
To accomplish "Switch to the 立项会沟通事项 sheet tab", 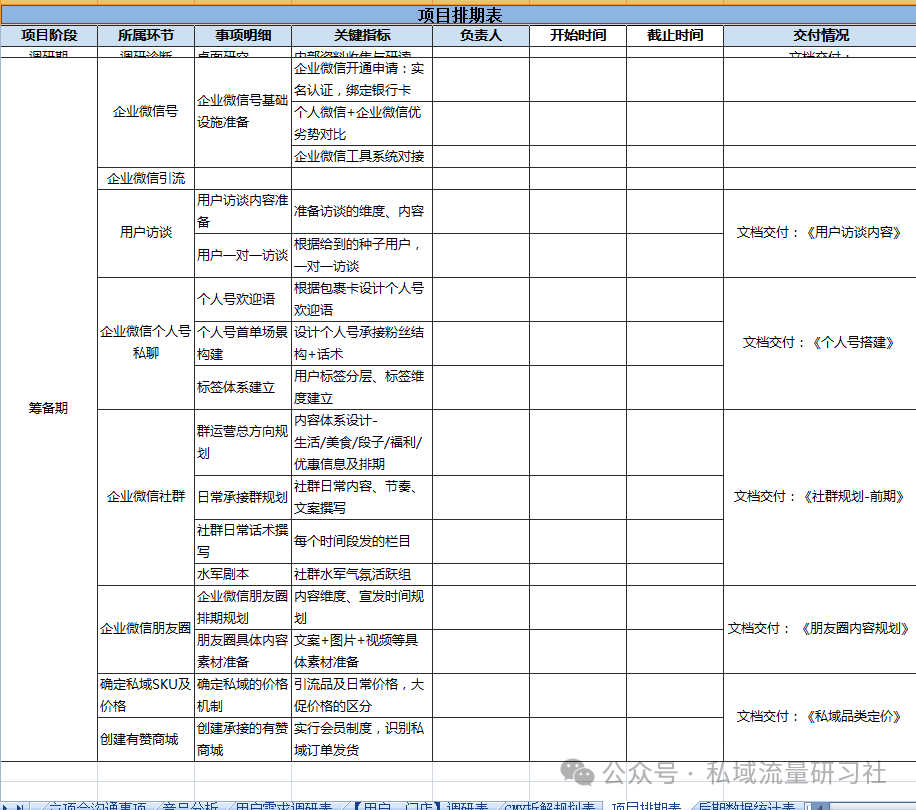I will click(x=97, y=806).
